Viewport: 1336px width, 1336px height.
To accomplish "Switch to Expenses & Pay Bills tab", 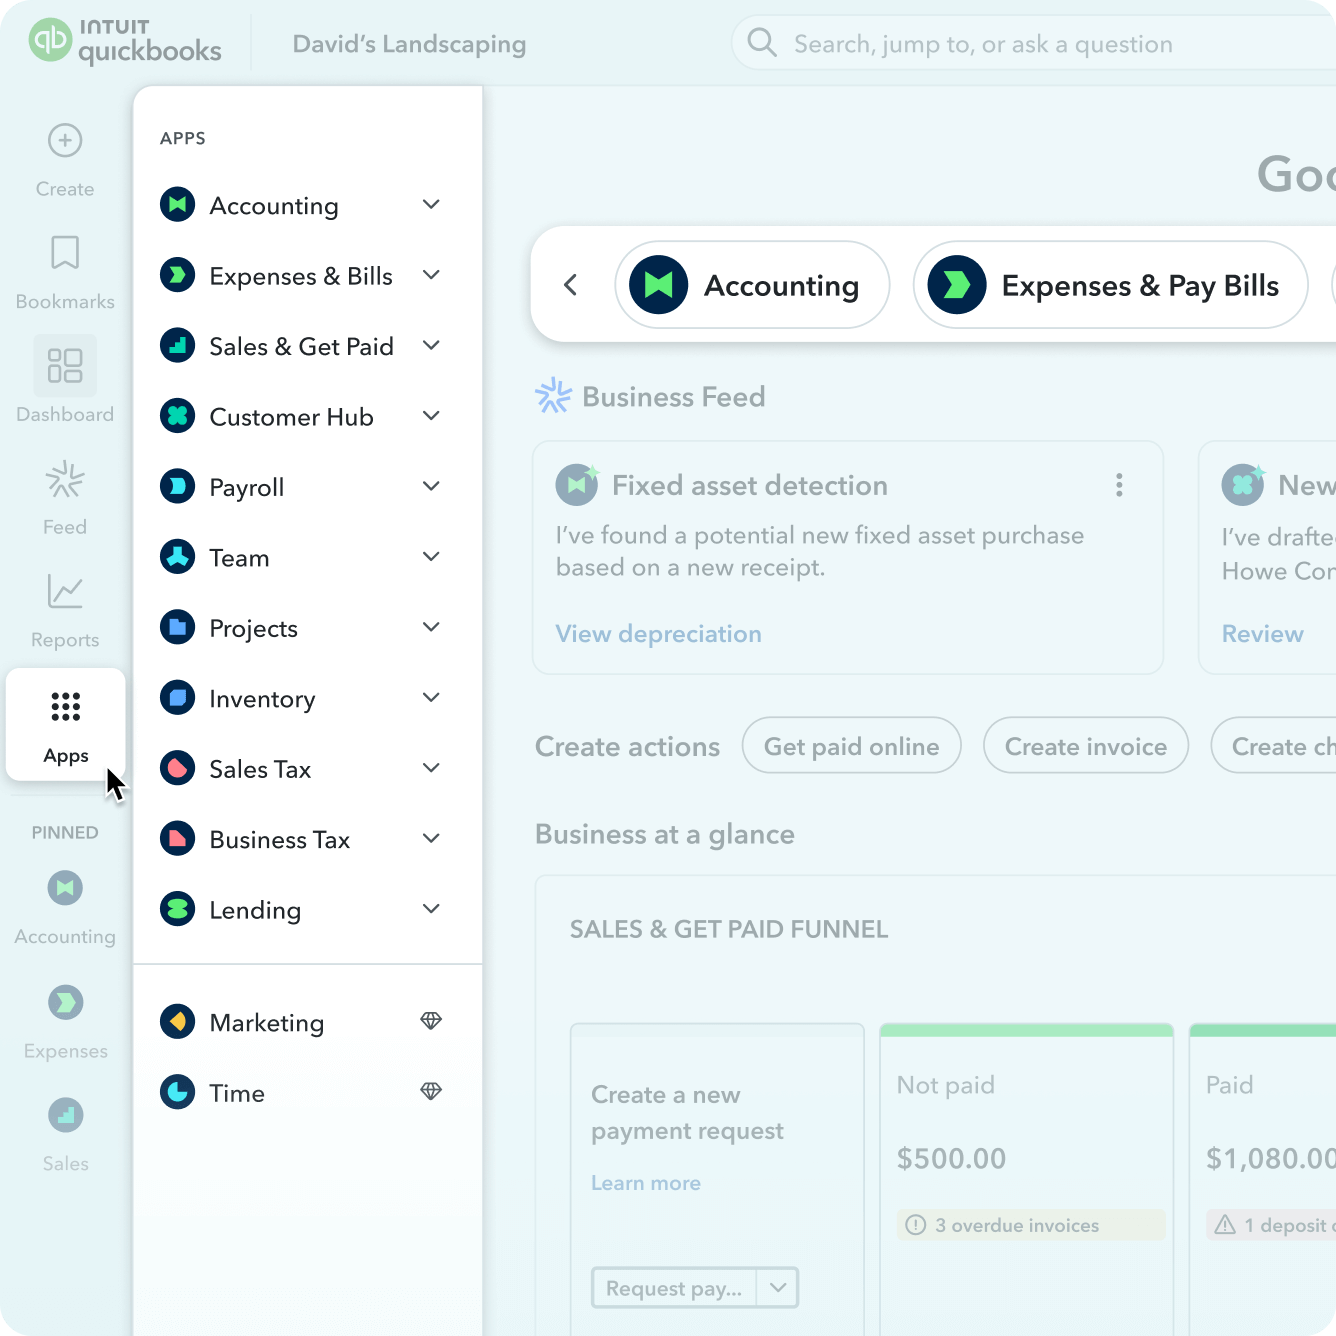I will 1110,286.
